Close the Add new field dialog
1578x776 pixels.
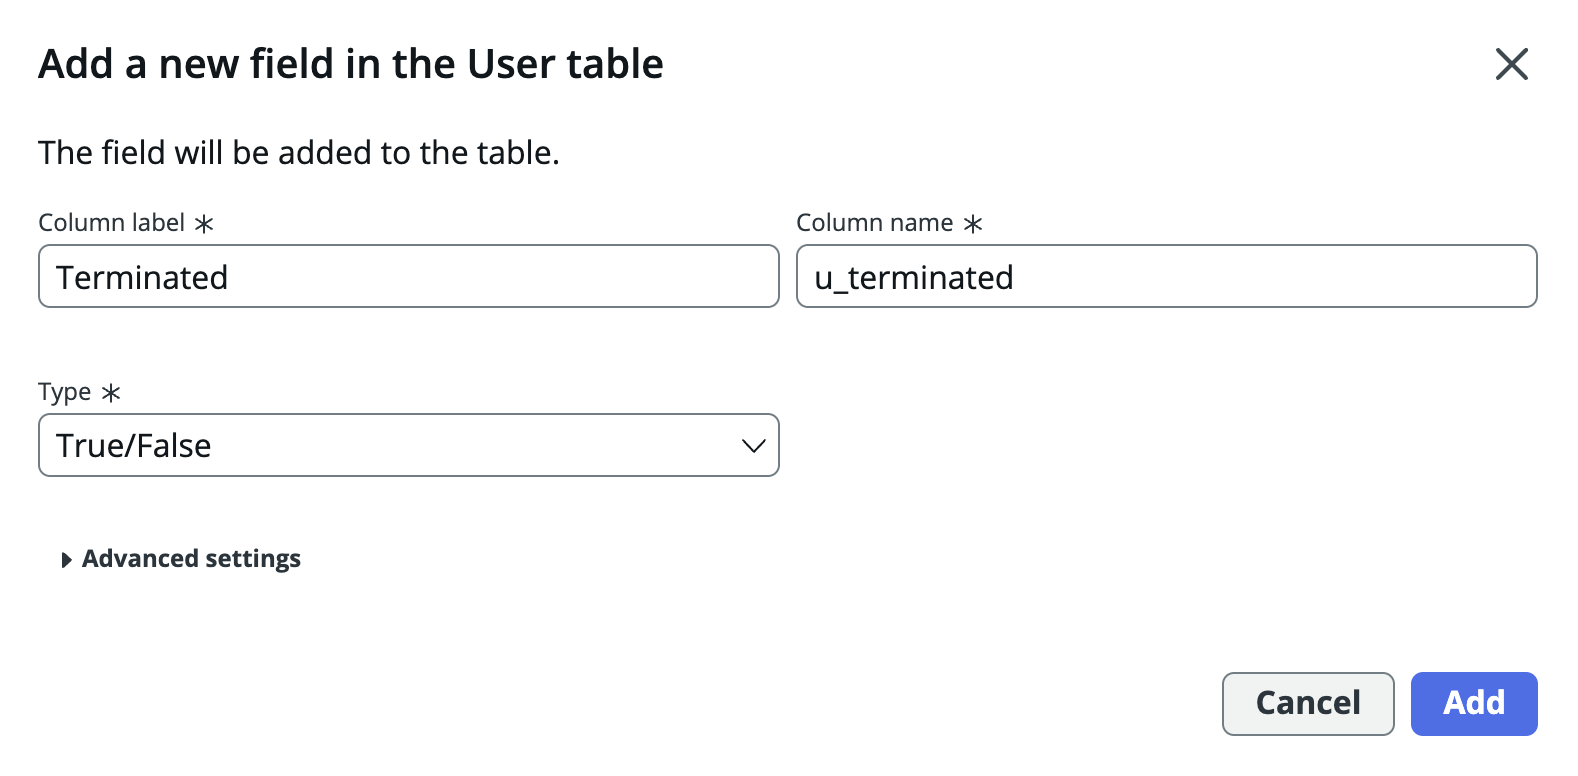[1511, 64]
